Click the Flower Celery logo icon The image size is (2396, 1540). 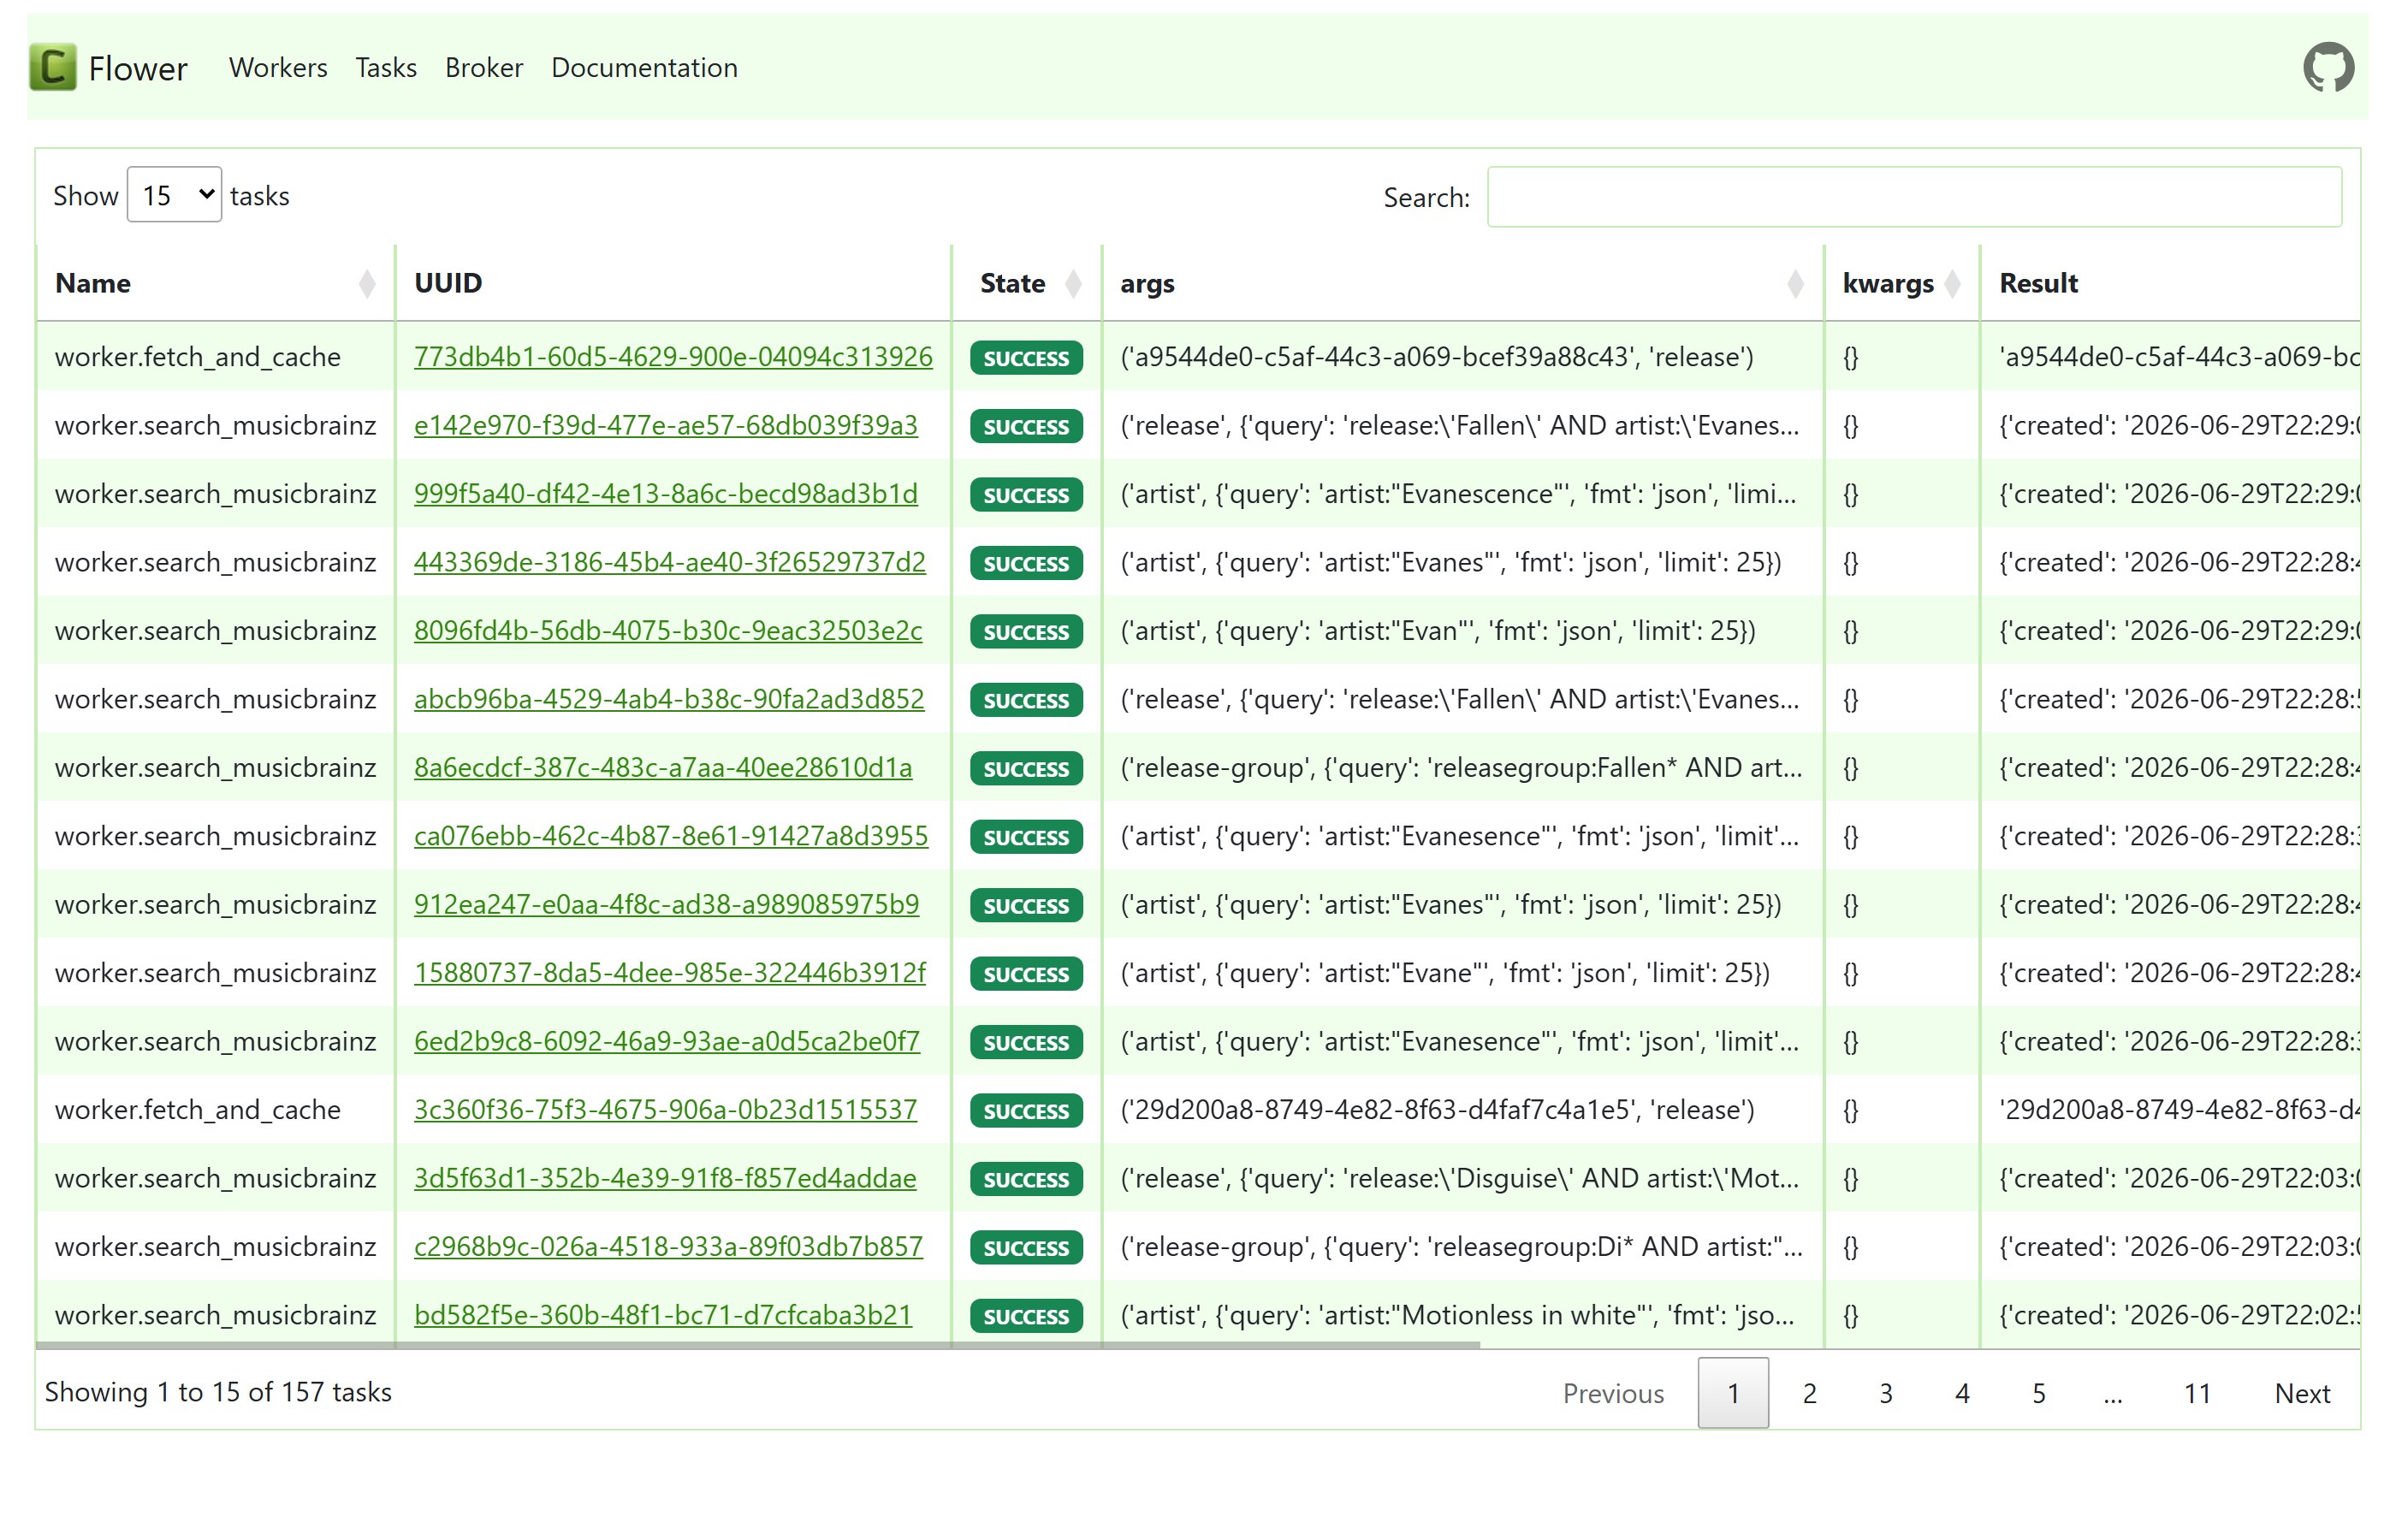[x=53, y=67]
